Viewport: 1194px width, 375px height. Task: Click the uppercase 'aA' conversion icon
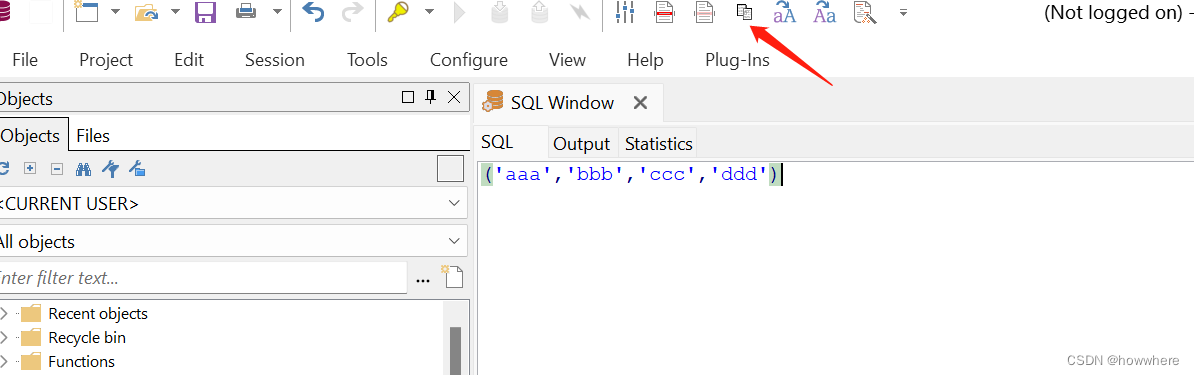coord(784,12)
